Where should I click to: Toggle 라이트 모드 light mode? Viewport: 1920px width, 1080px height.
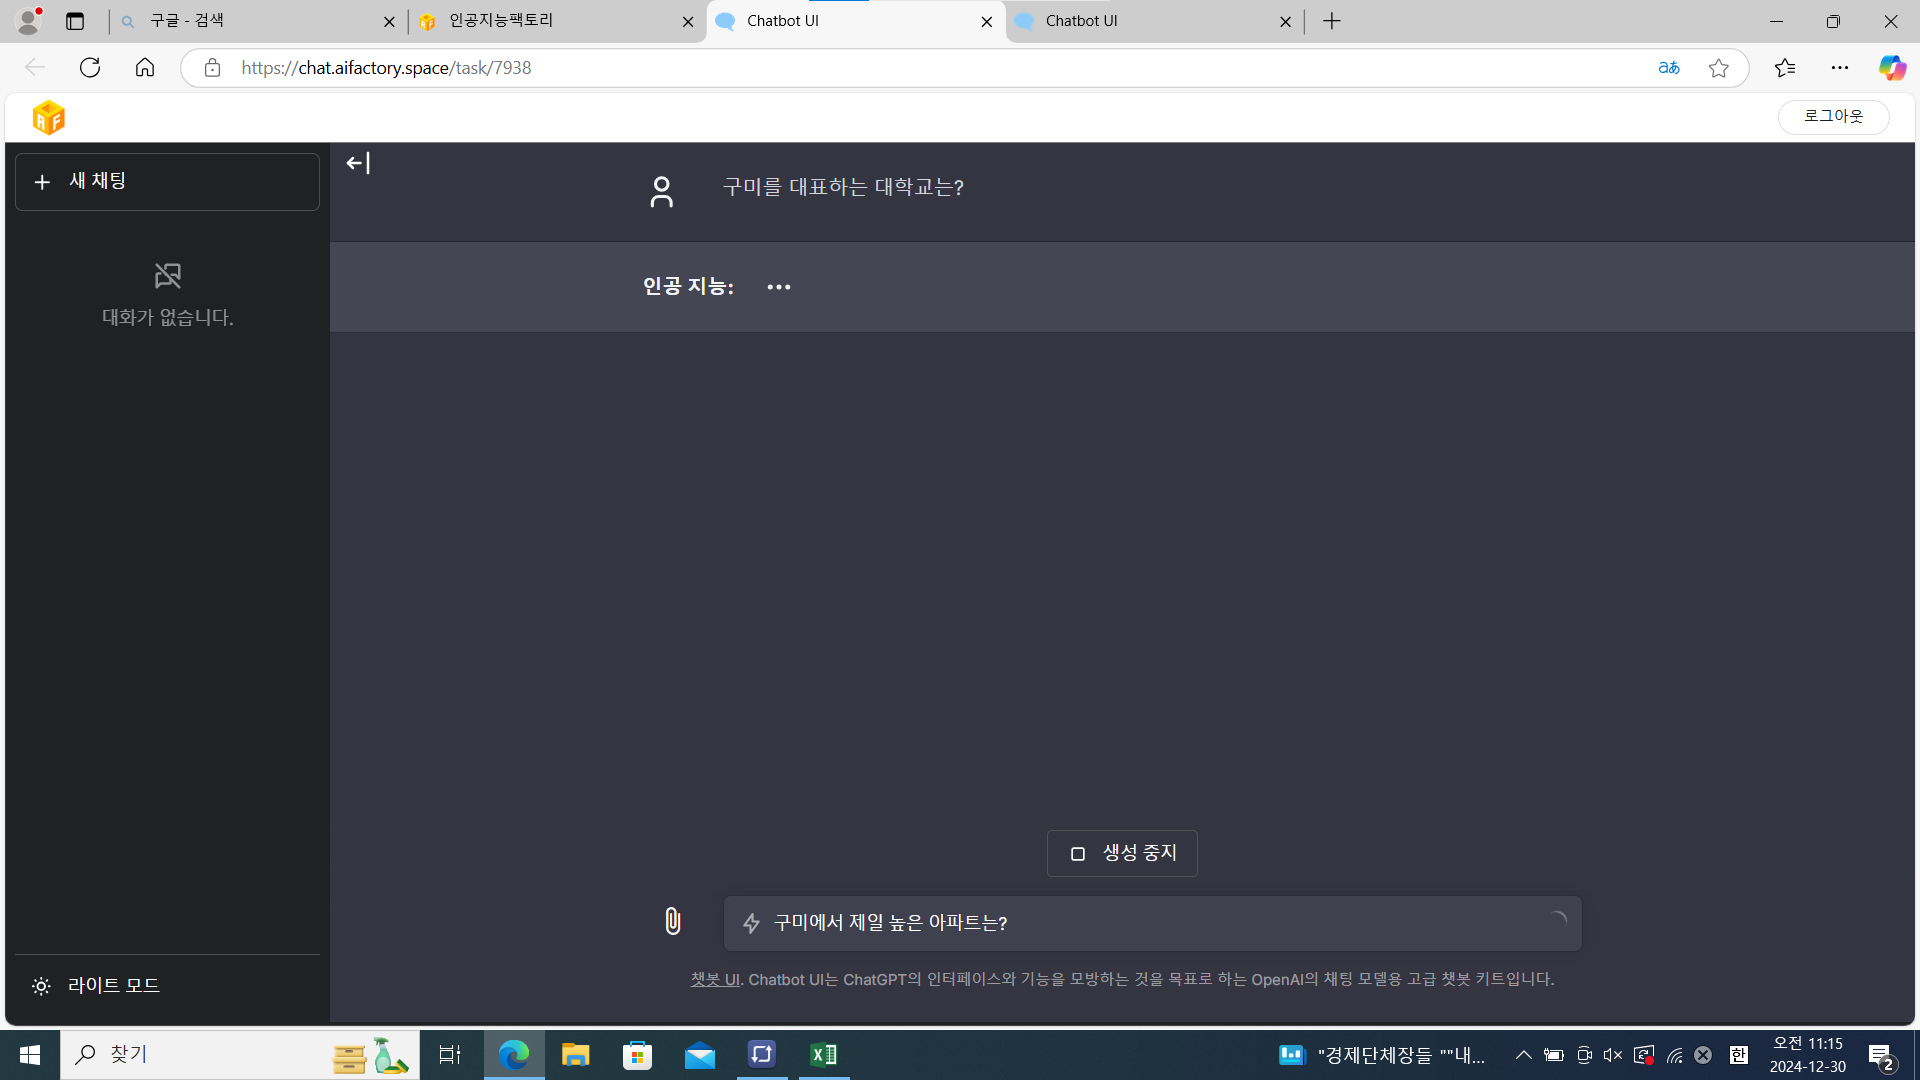(x=96, y=985)
